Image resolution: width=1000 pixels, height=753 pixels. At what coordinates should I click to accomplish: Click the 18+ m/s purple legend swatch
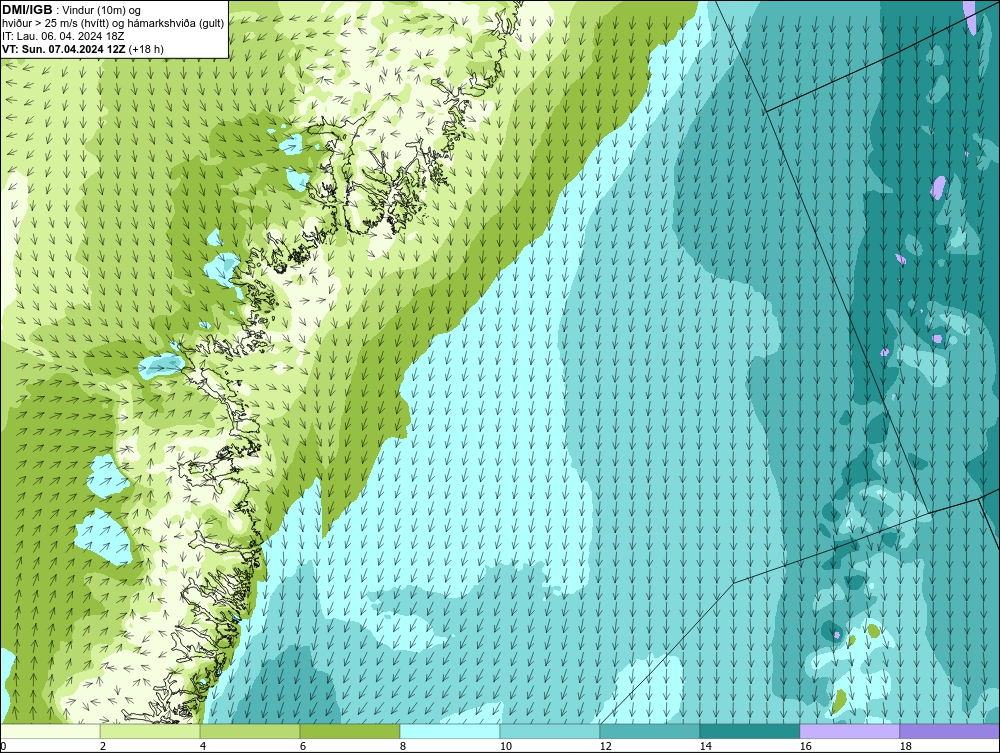(949, 731)
